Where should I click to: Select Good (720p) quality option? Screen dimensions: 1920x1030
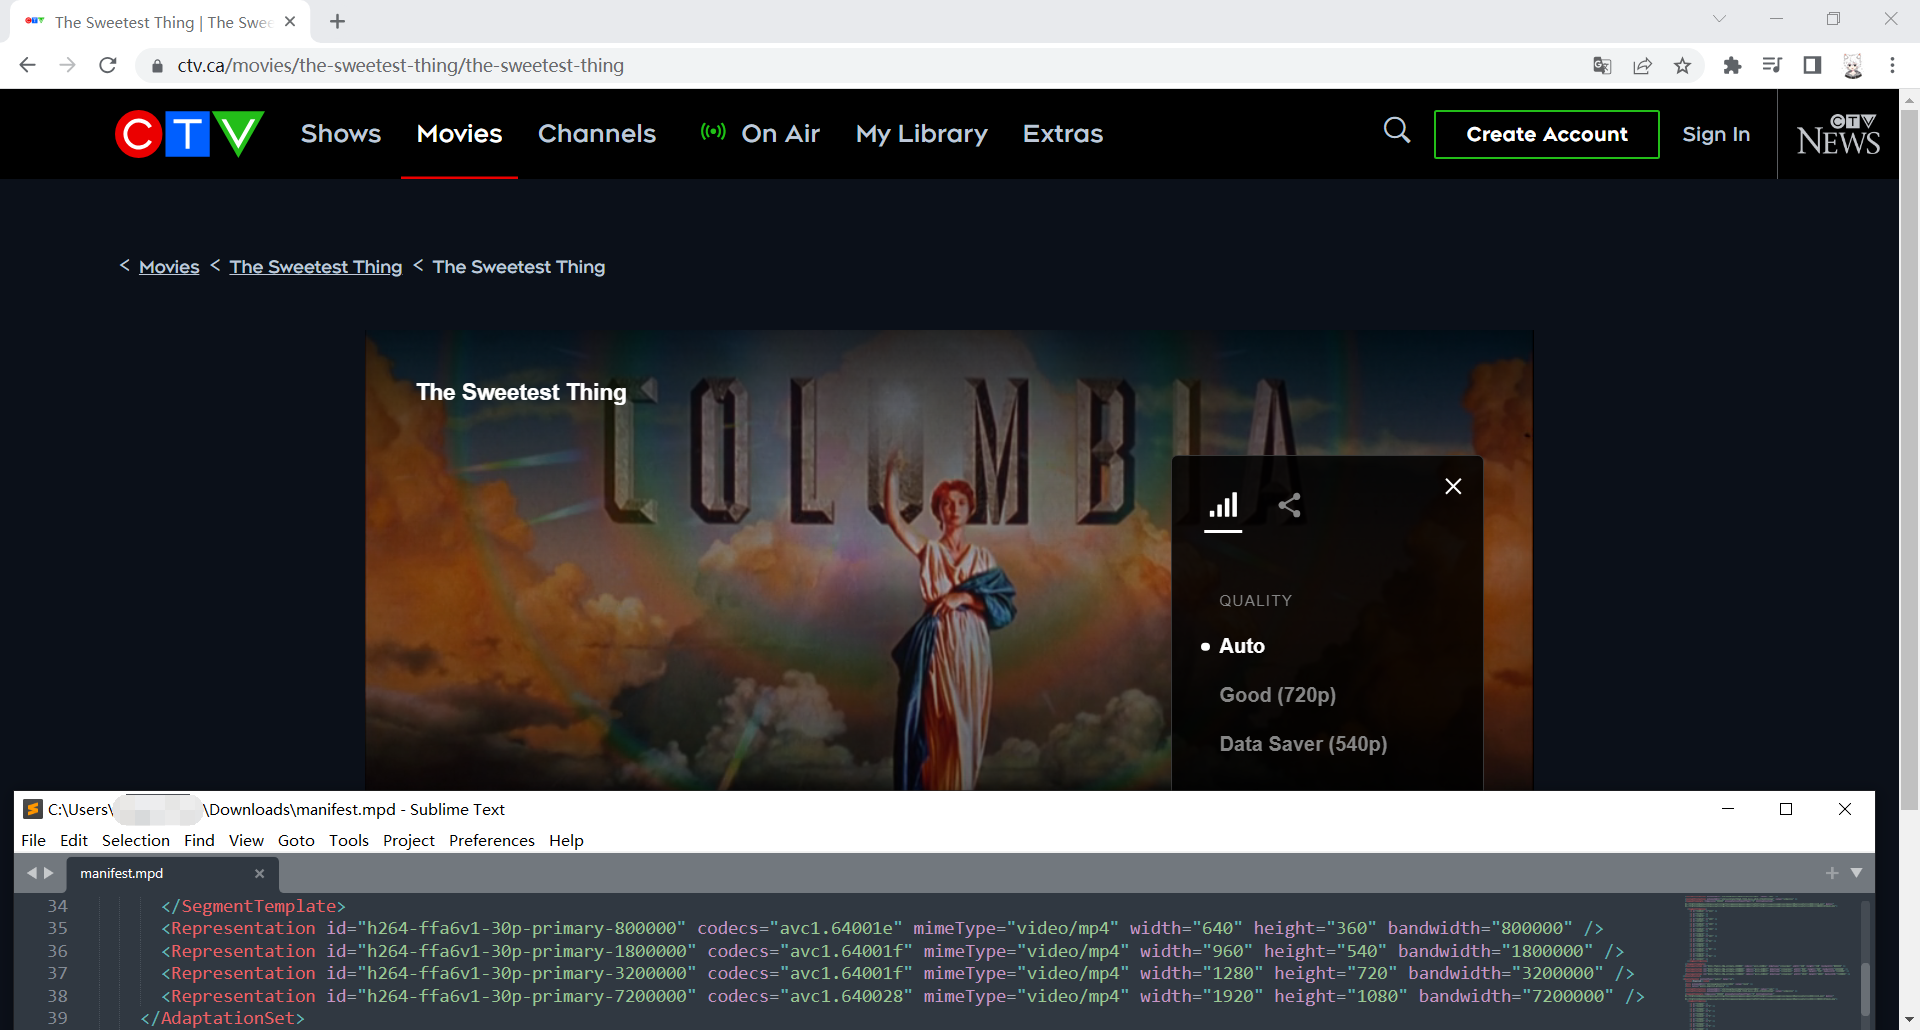pyautogui.click(x=1277, y=695)
